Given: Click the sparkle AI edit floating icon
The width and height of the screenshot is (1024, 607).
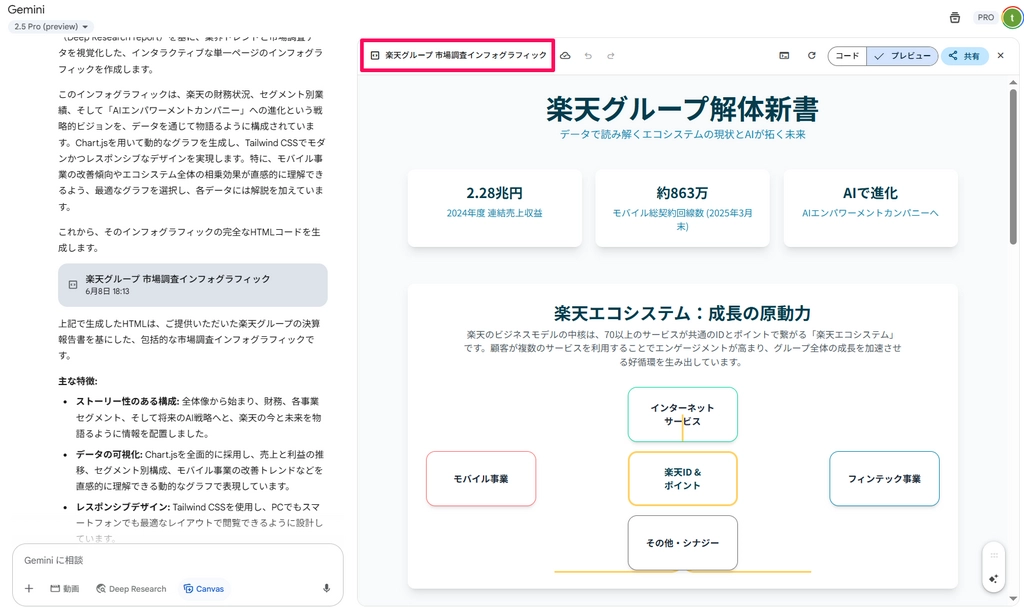Looking at the screenshot, I should point(993,579).
